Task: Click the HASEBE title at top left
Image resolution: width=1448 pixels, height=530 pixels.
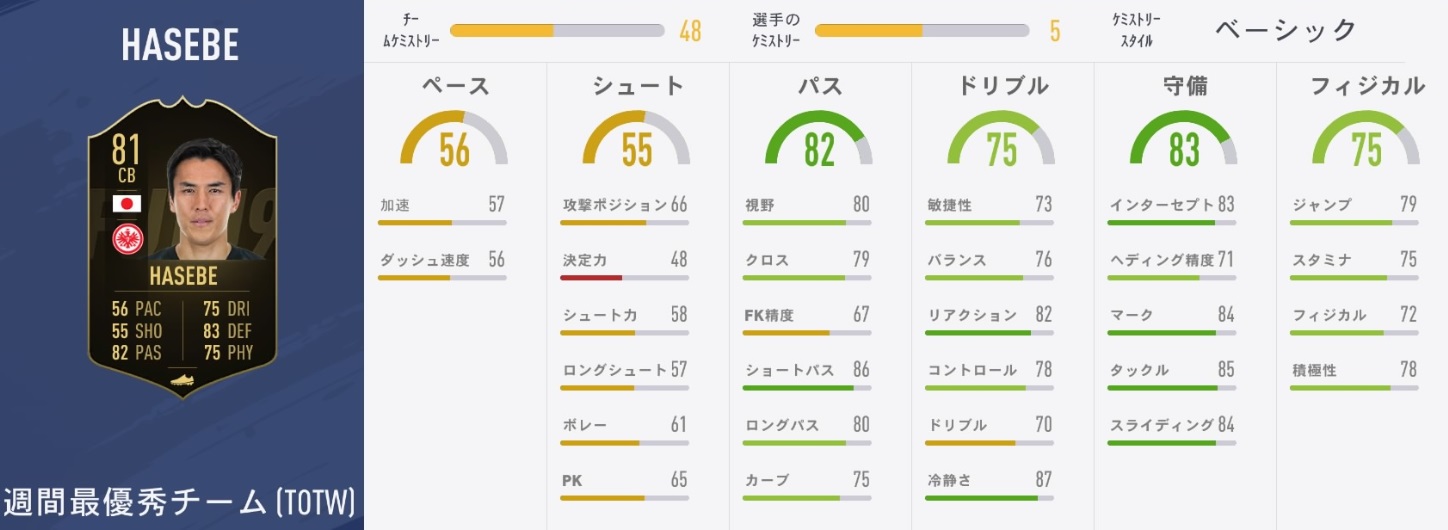Action: pyautogui.click(x=180, y=46)
